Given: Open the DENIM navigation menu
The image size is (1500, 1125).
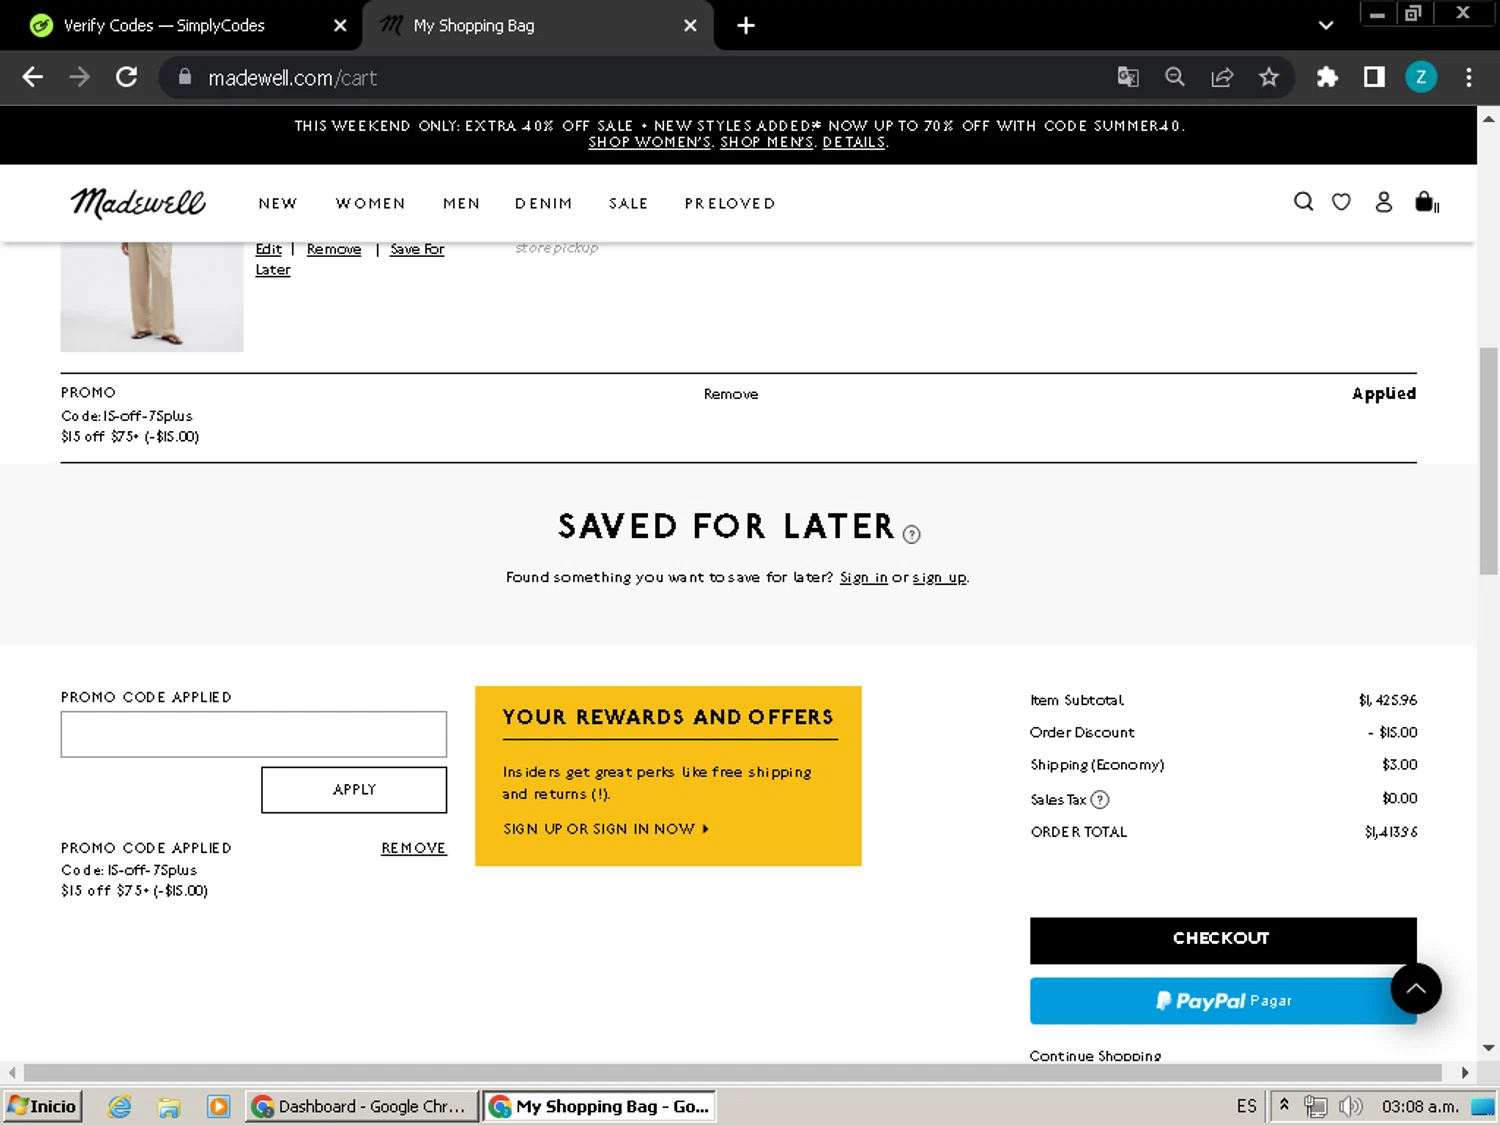Looking at the screenshot, I should [544, 203].
